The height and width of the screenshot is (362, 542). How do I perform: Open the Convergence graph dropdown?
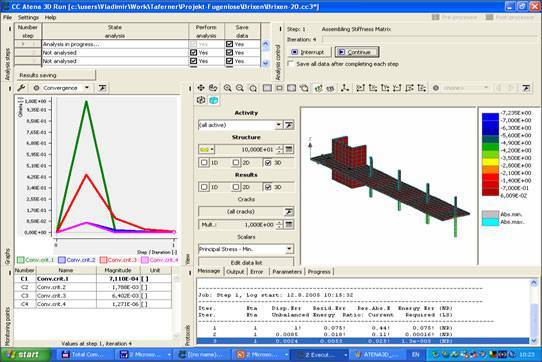[87, 88]
